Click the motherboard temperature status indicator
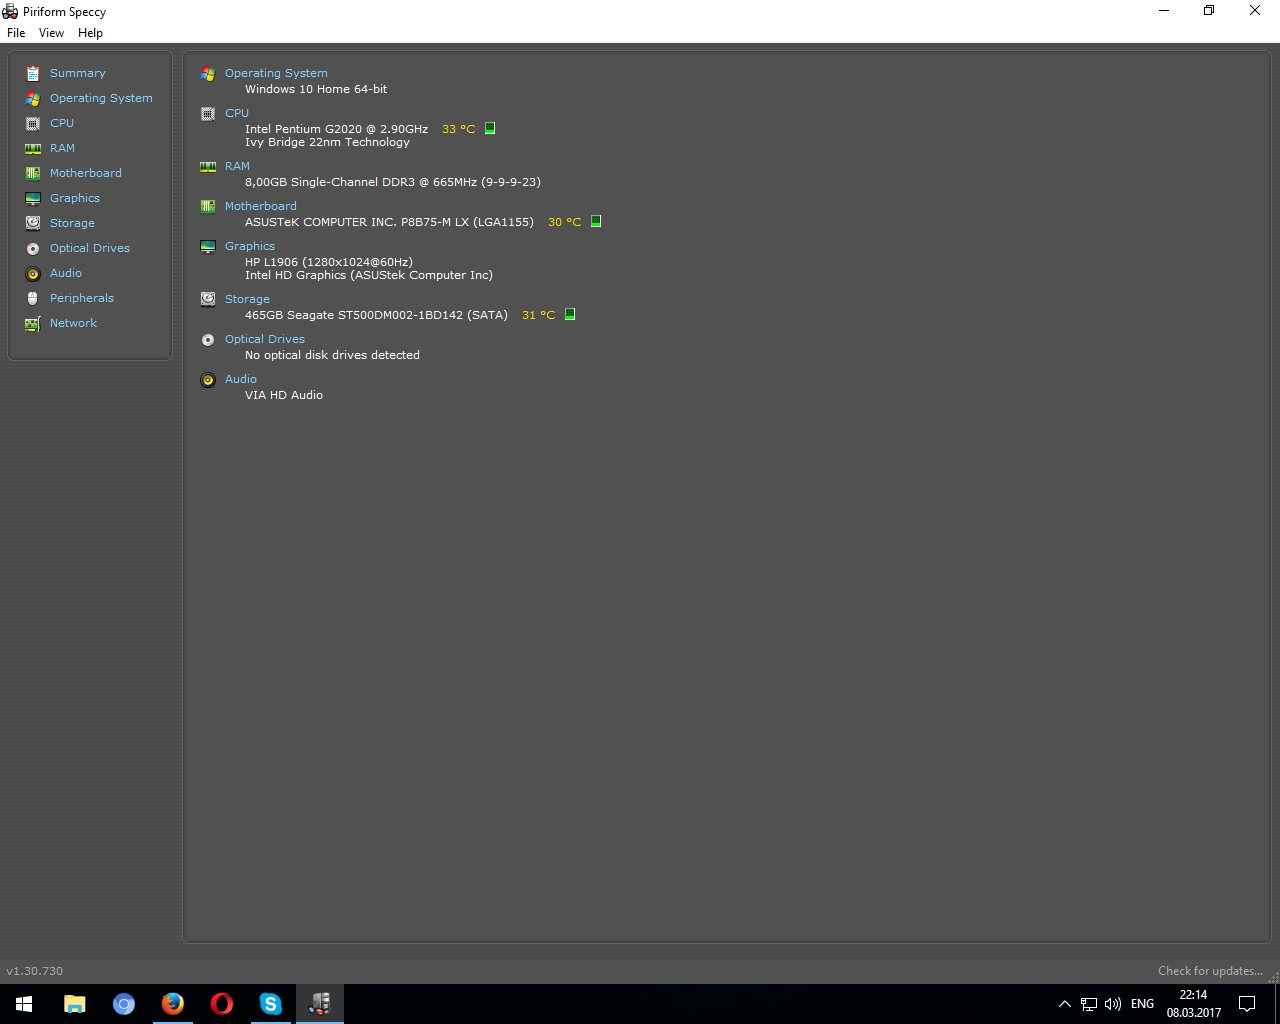Viewport: 1280px width, 1024px height. (596, 221)
